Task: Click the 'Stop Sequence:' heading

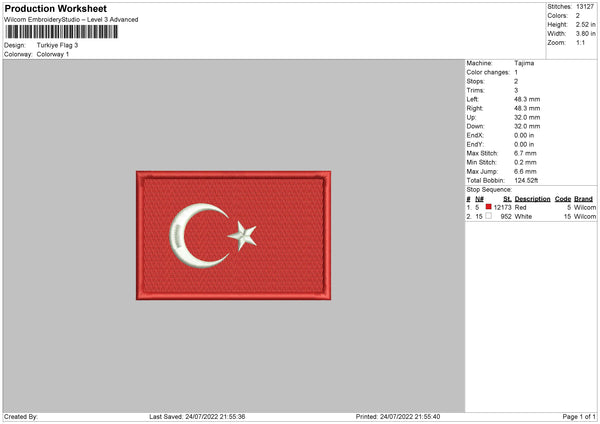Action: [489, 190]
